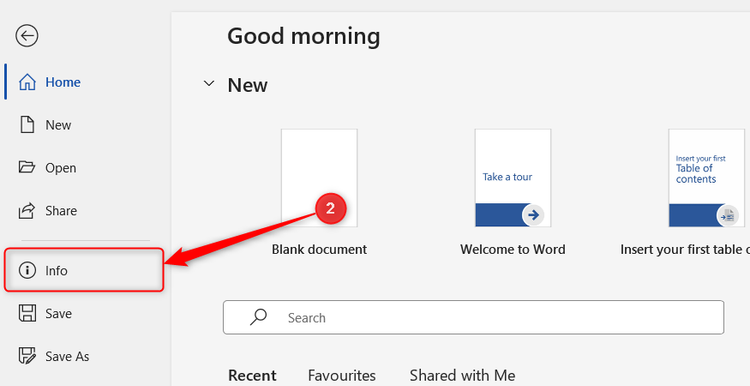Click the Share icon in sidebar
The width and height of the screenshot is (750, 386).
27,210
